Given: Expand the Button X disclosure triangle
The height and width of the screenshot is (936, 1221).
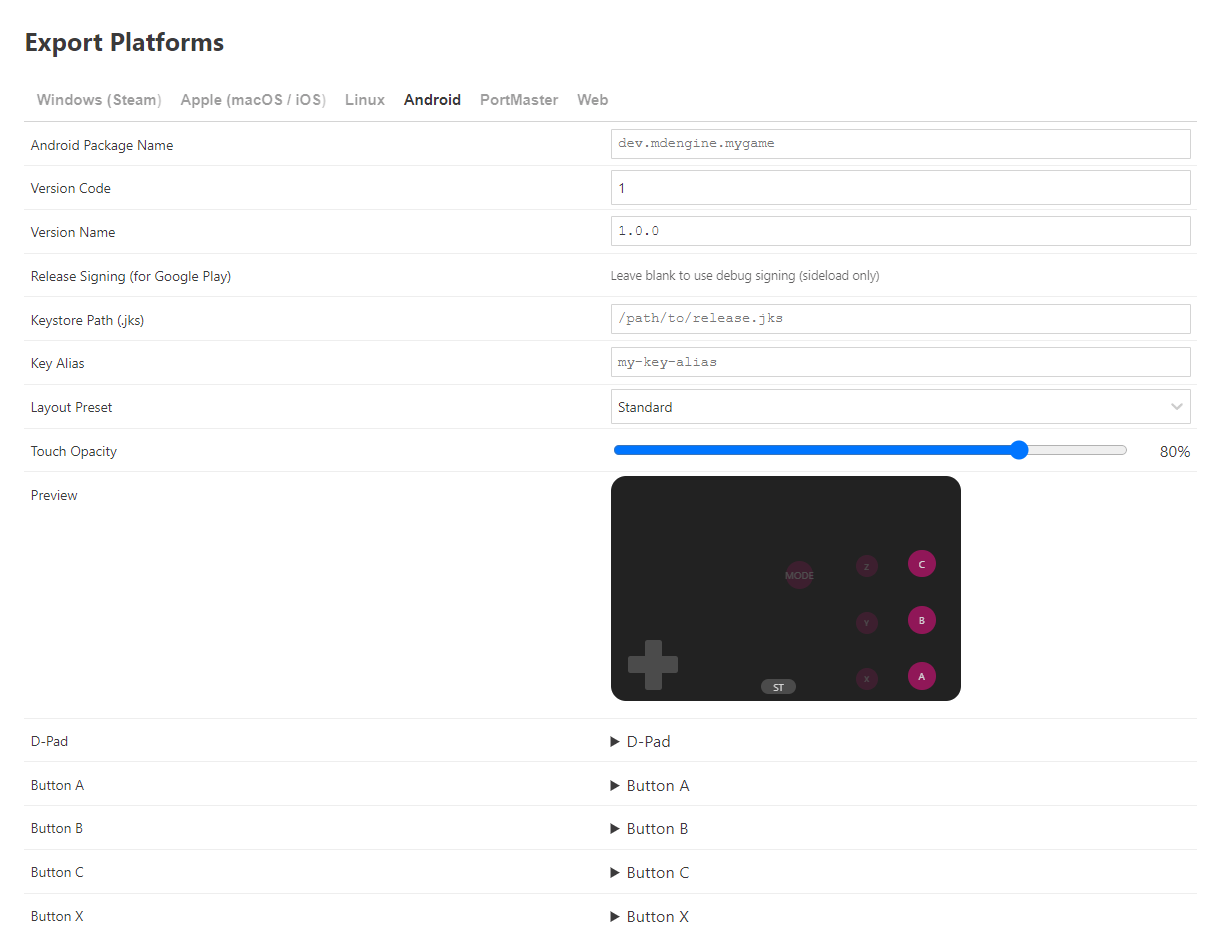Looking at the screenshot, I should (x=615, y=917).
